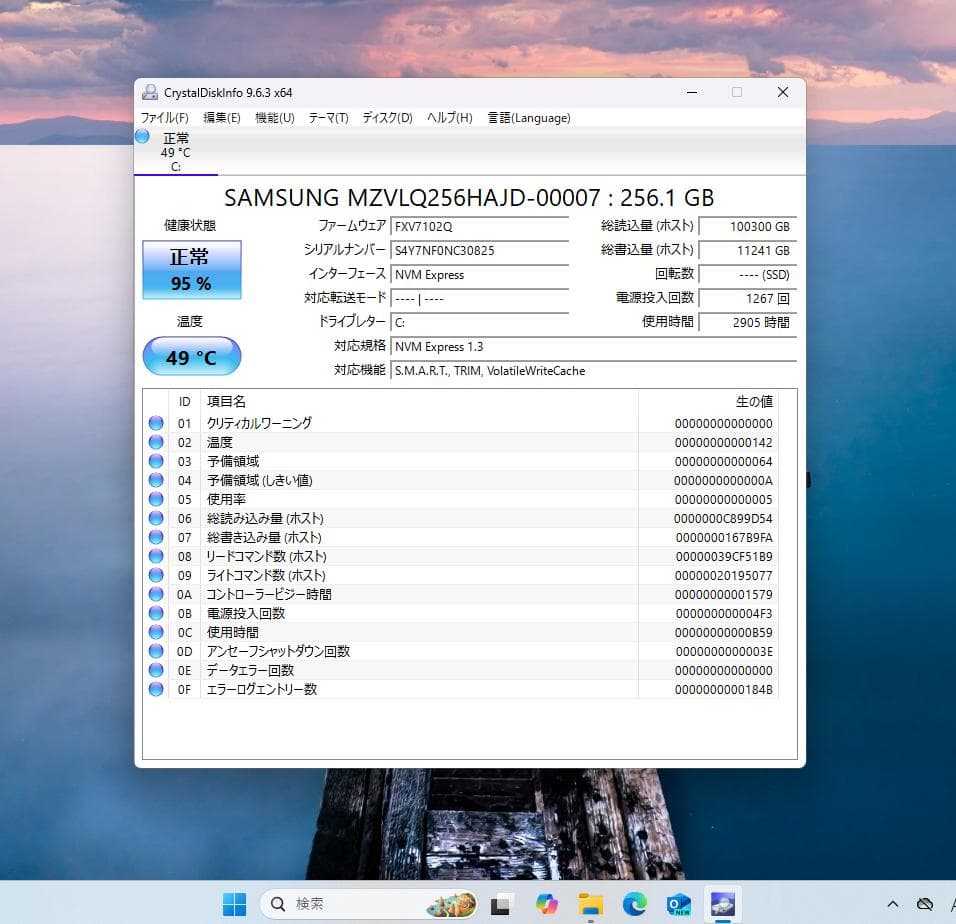The height and width of the screenshot is (924, 956).
Task: Click the 49 °C temperature button
Action: coord(191,356)
